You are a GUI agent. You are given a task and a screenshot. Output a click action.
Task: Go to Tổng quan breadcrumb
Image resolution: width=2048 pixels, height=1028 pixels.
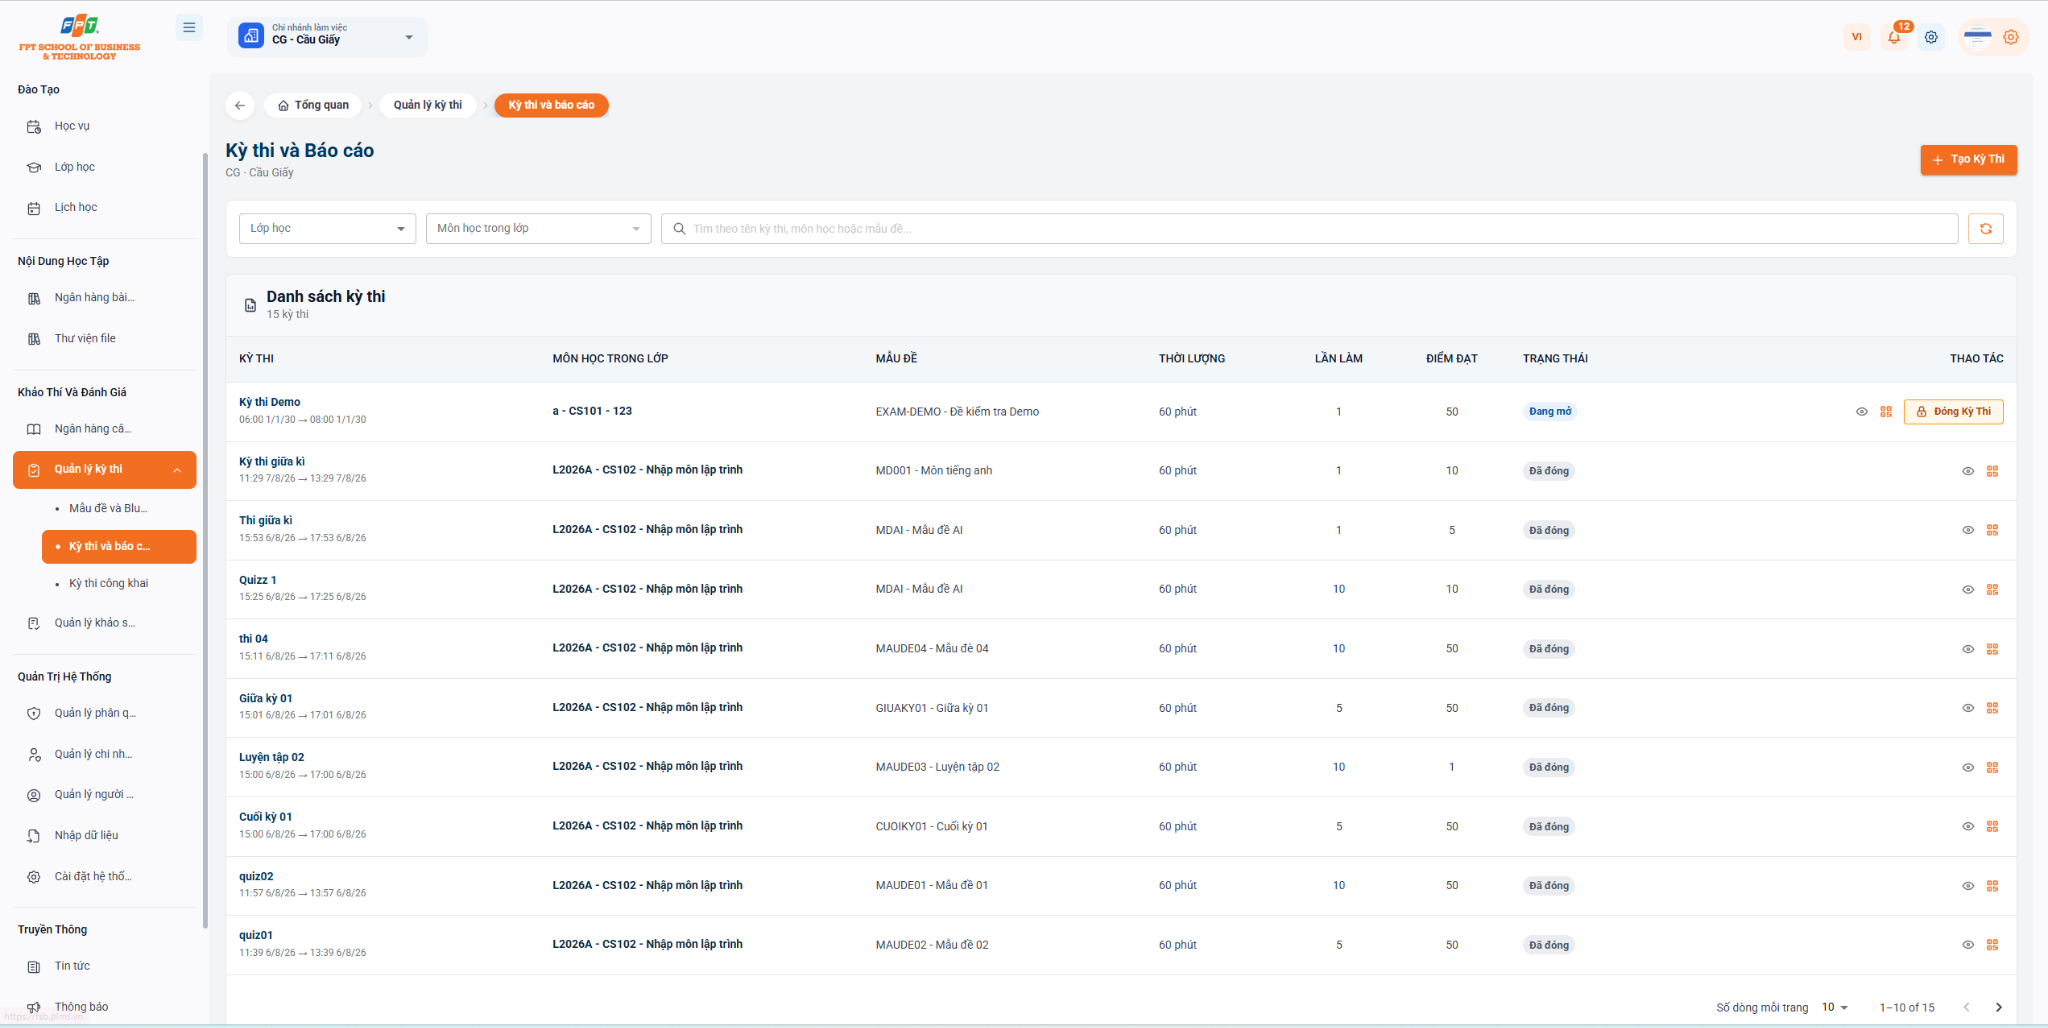tap(313, 105)
